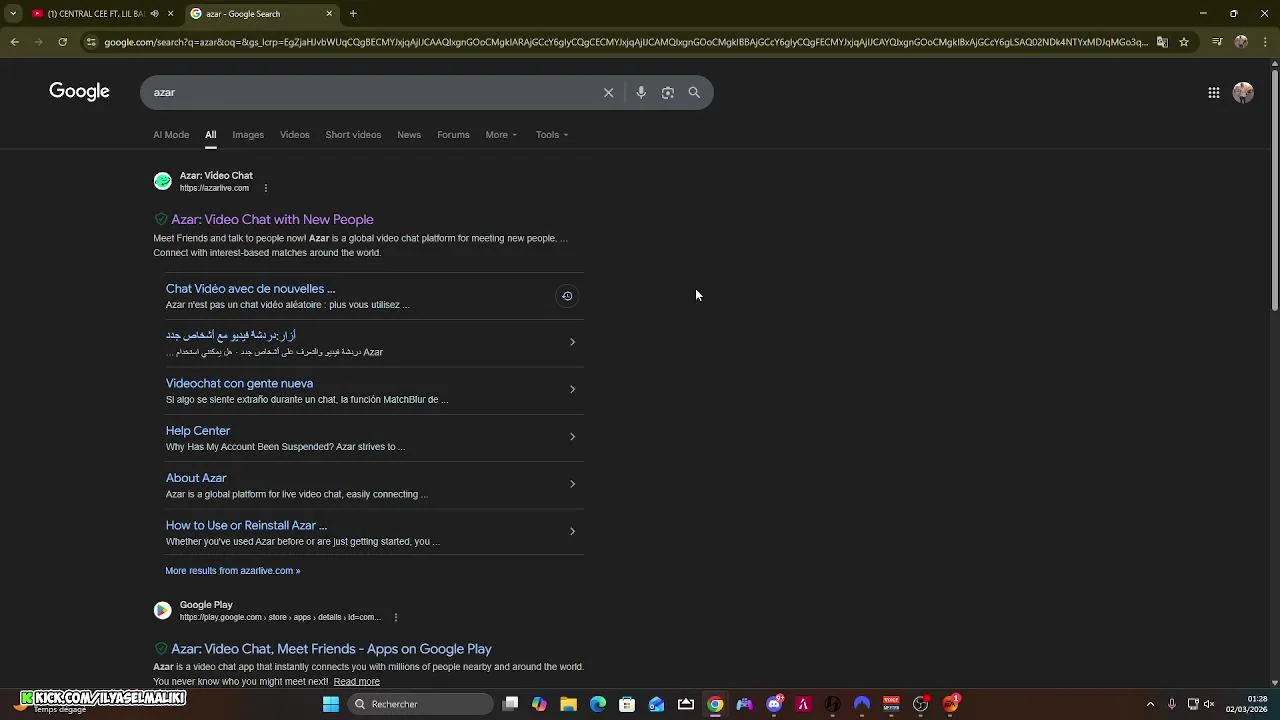Expand the Videochat con gente nueva chevron
1280x720 pixels.
(x=572, y=389)
